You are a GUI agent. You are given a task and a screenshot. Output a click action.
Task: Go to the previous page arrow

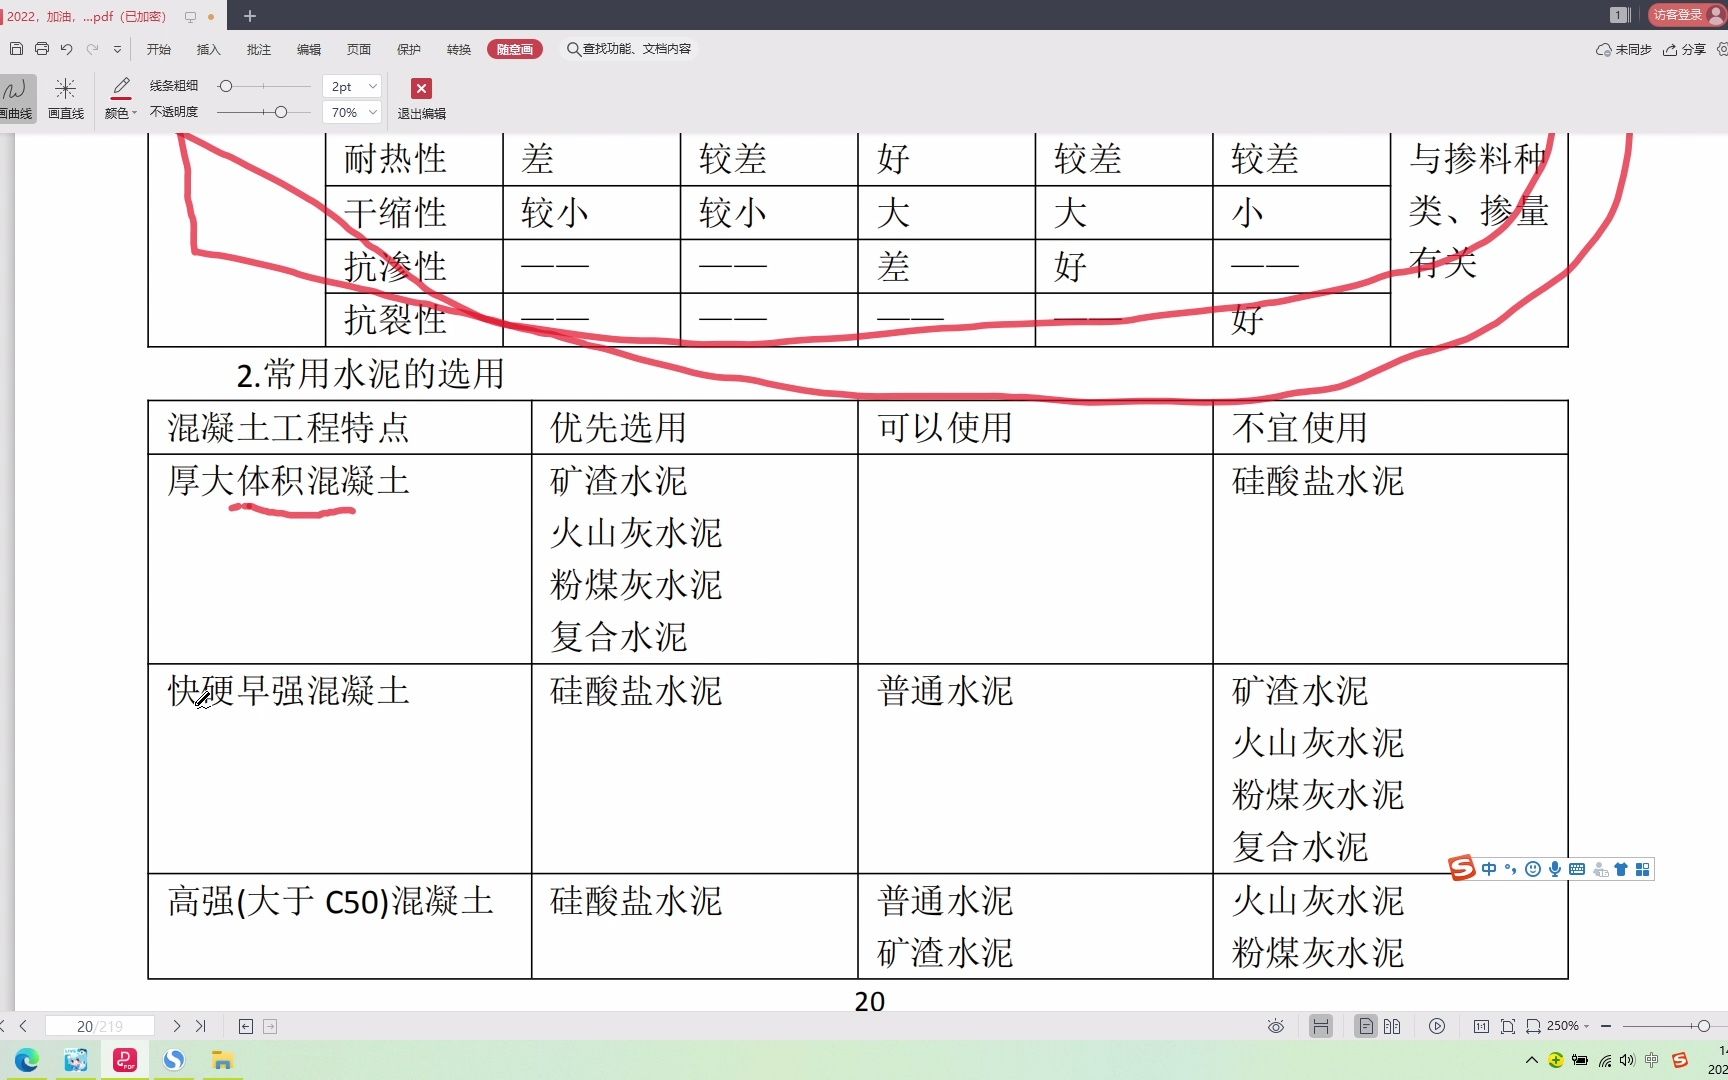point(24,1026)
